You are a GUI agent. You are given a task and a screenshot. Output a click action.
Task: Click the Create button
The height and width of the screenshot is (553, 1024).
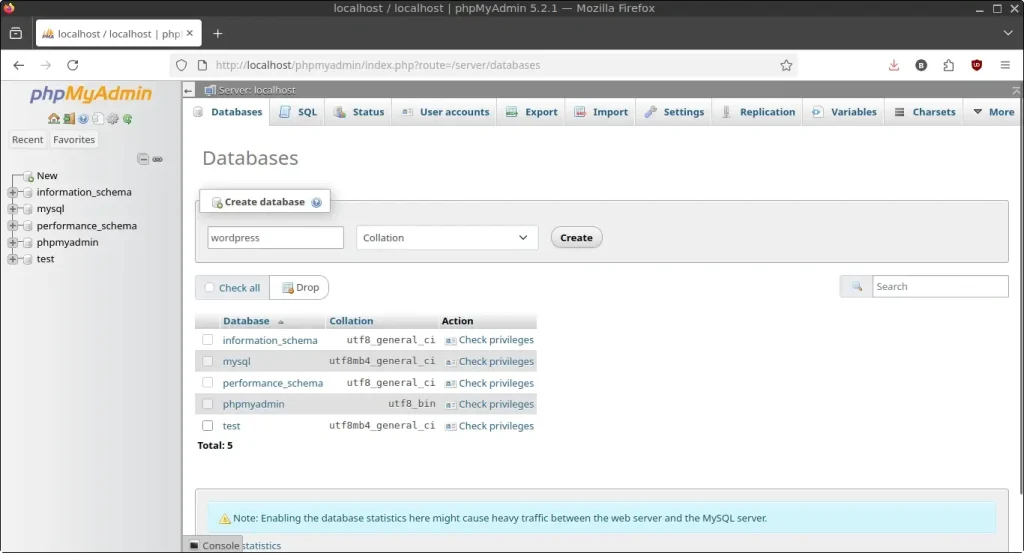[x=576, y=238]
